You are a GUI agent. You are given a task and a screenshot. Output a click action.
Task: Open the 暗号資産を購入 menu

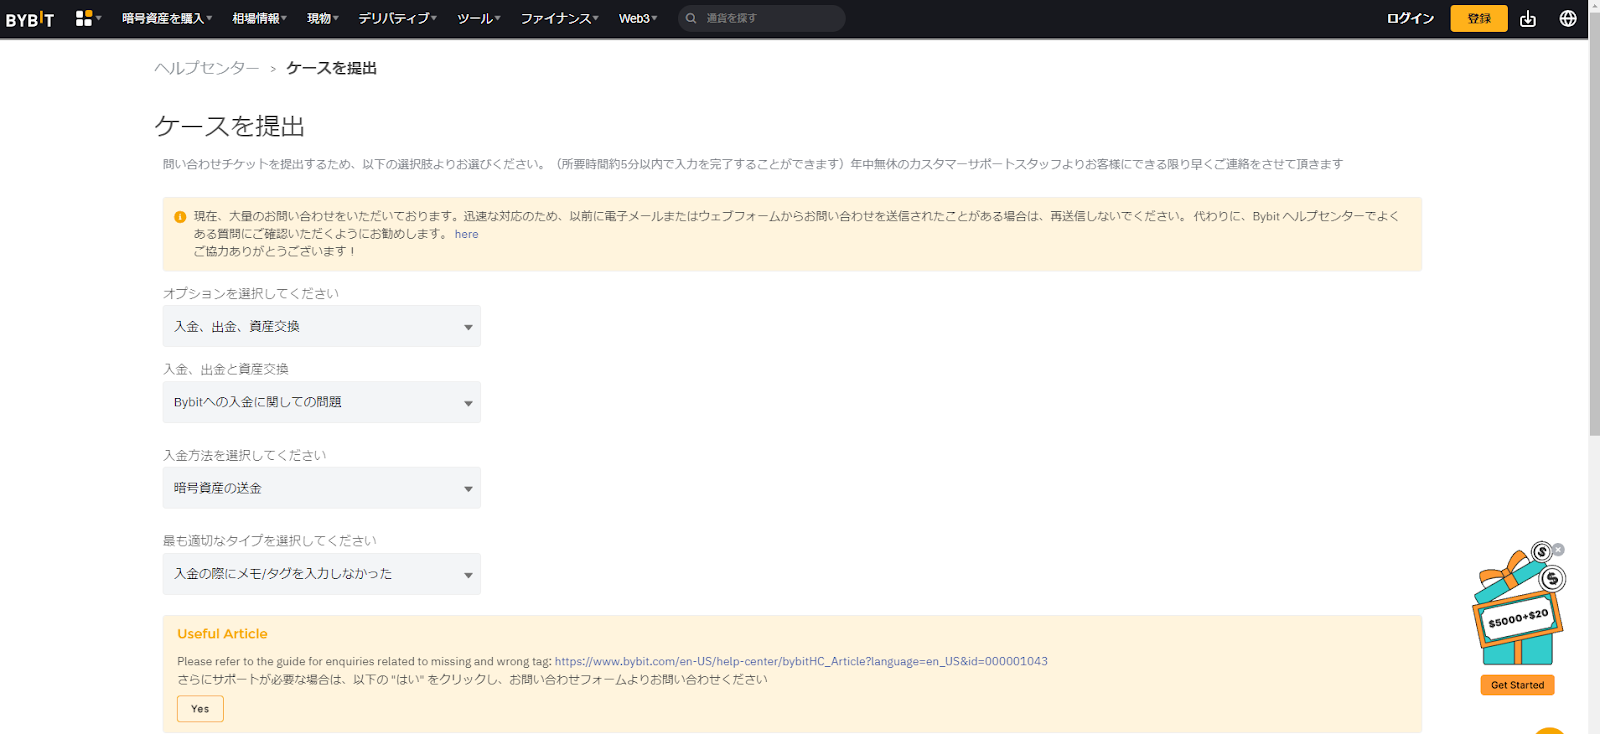click(x=167, y=18)
